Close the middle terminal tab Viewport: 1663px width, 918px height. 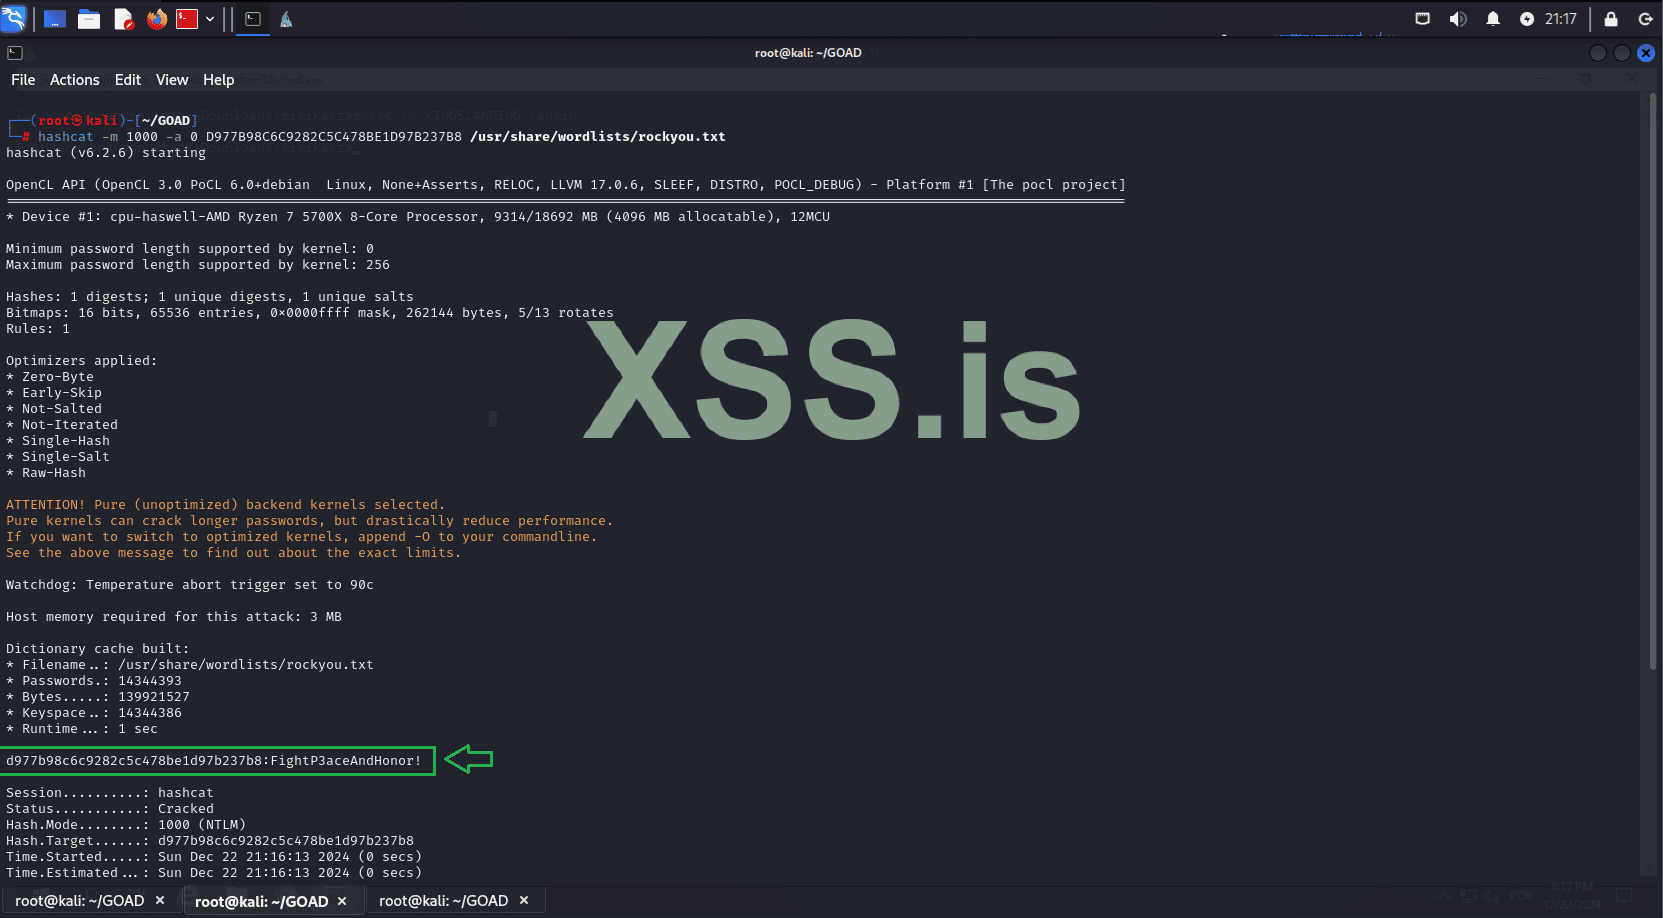(x=342, y=901)
